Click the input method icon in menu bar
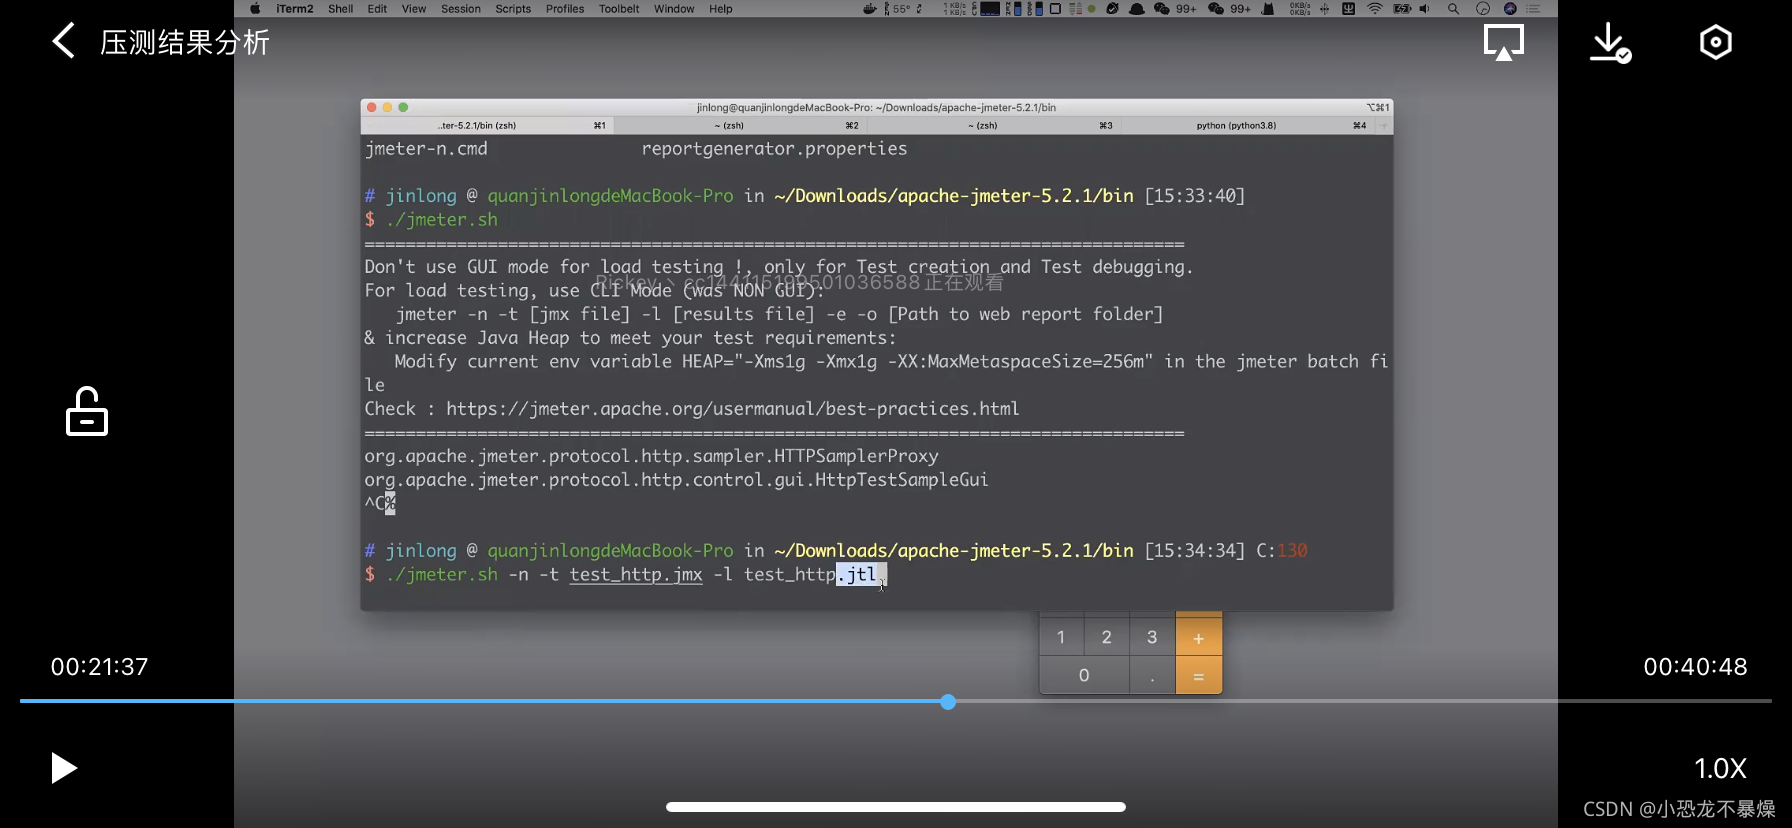Viewport: 1792px width, 828px height. [x=1348, y=9]
